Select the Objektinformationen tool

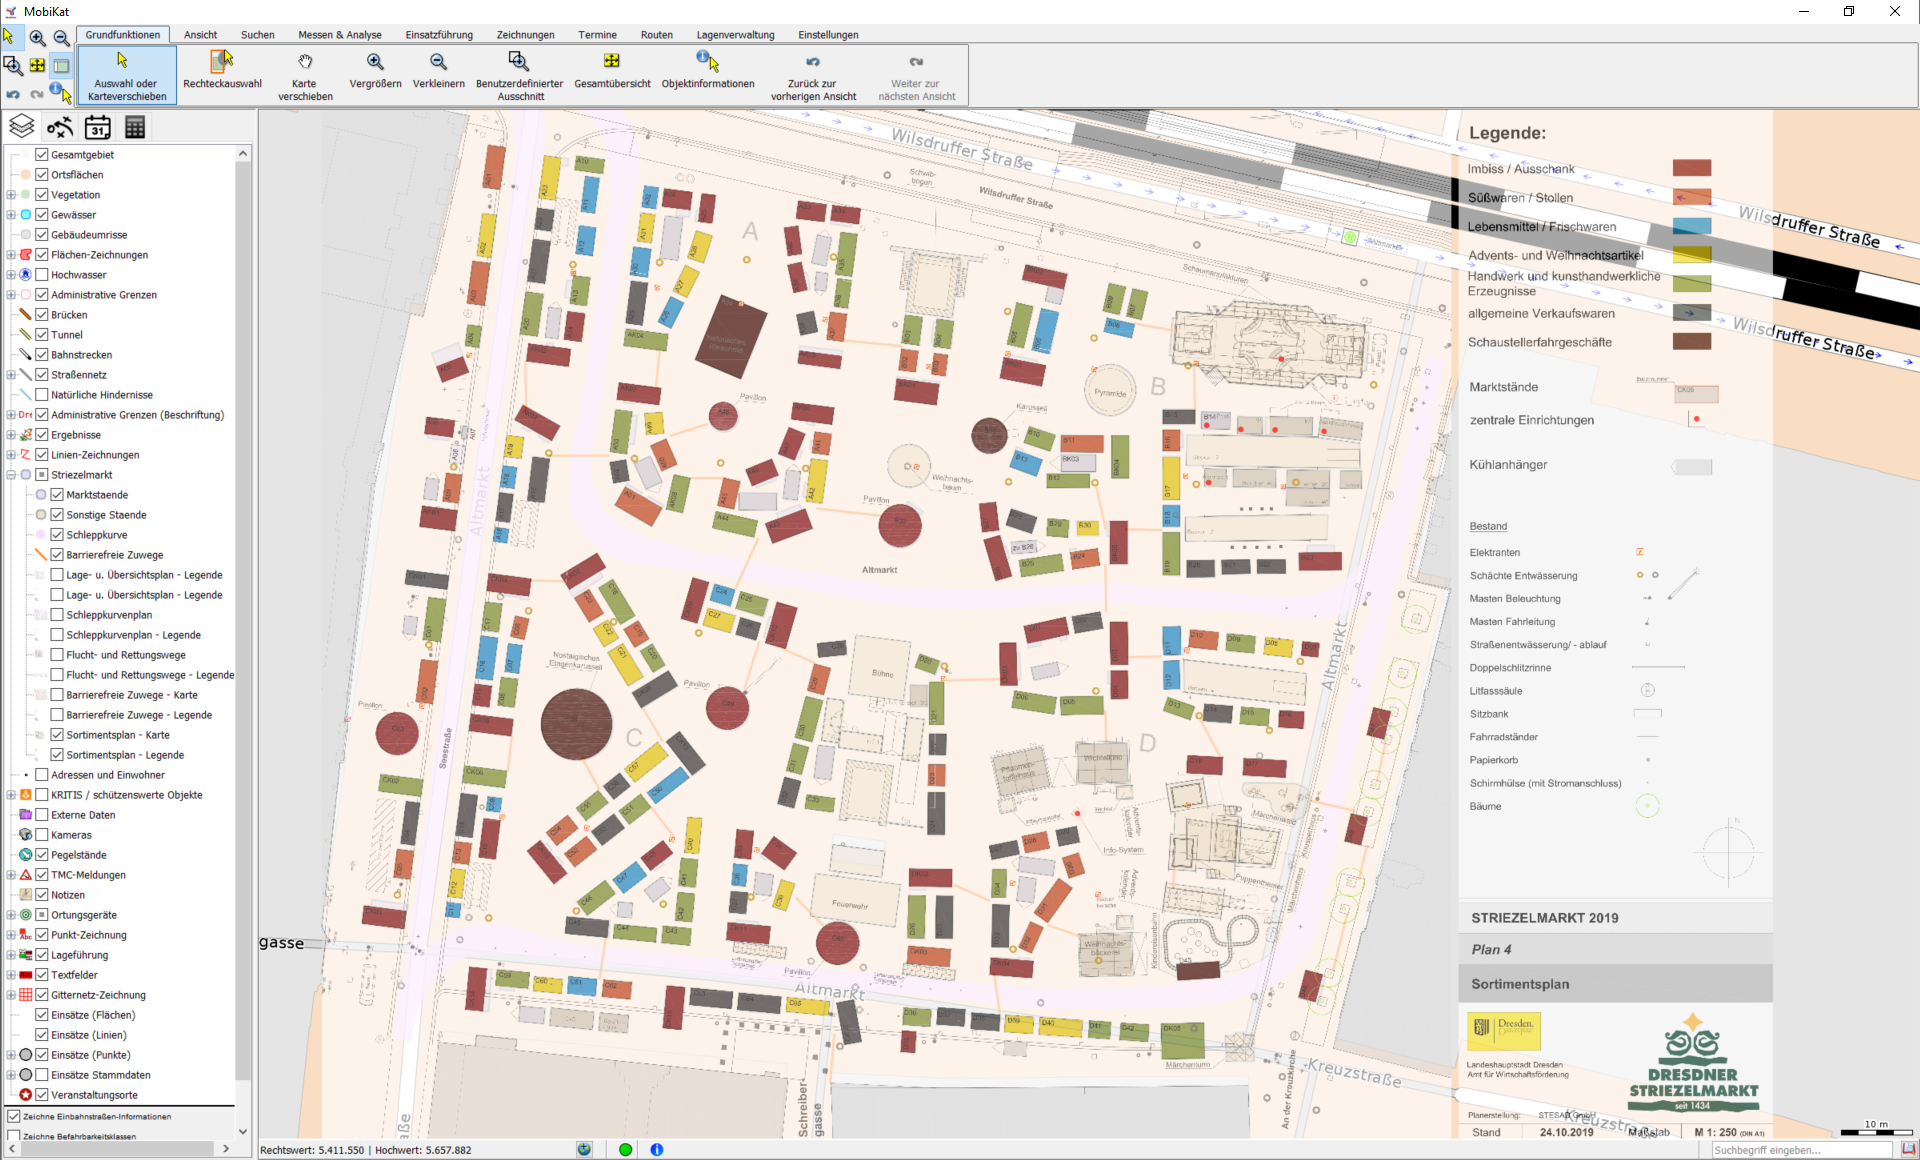click(x=708, y=72)
